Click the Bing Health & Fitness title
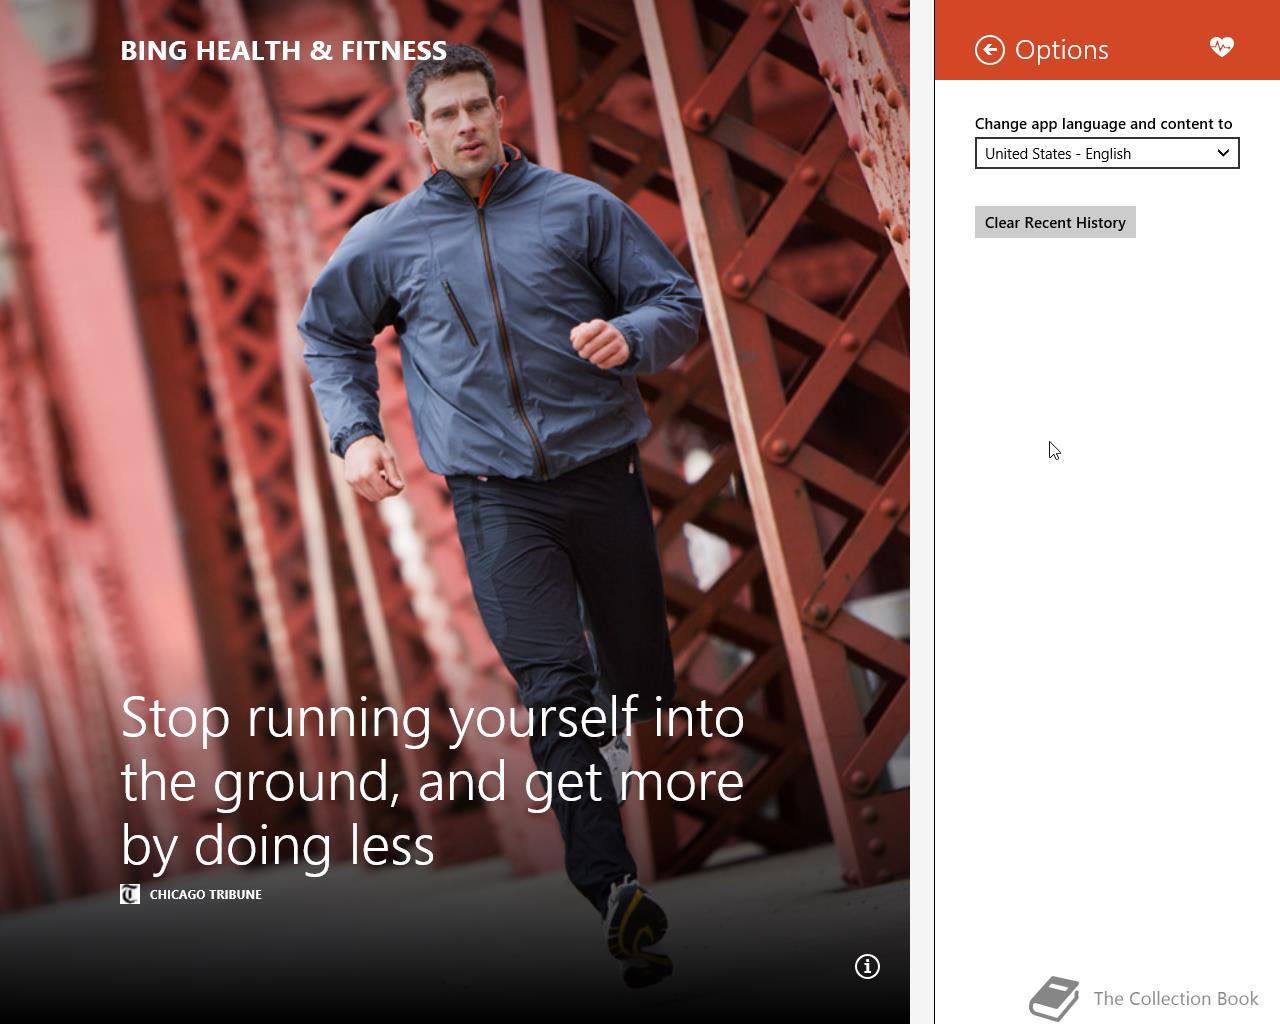Screen dimensions: 1280x1024 pos(283,51)
